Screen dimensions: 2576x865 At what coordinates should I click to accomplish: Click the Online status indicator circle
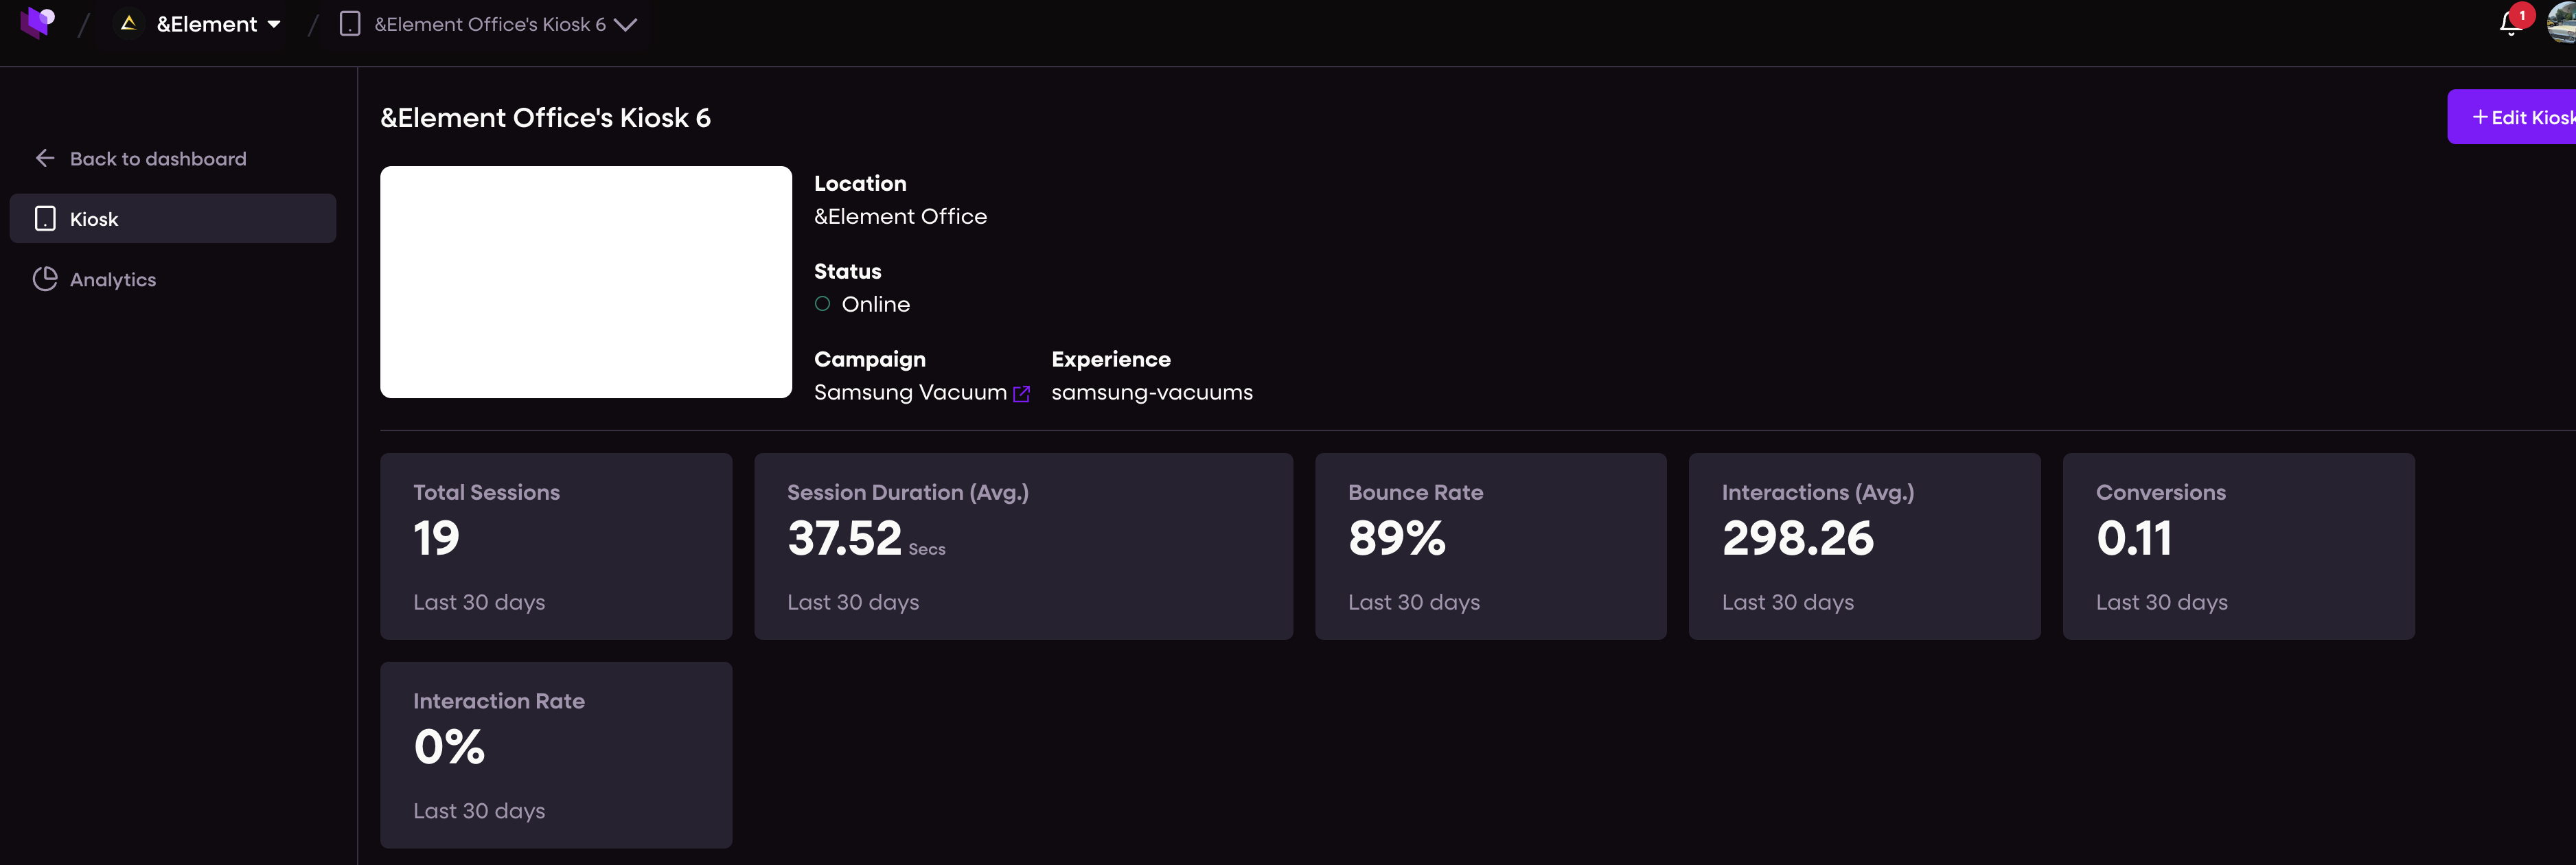point(822,304)
